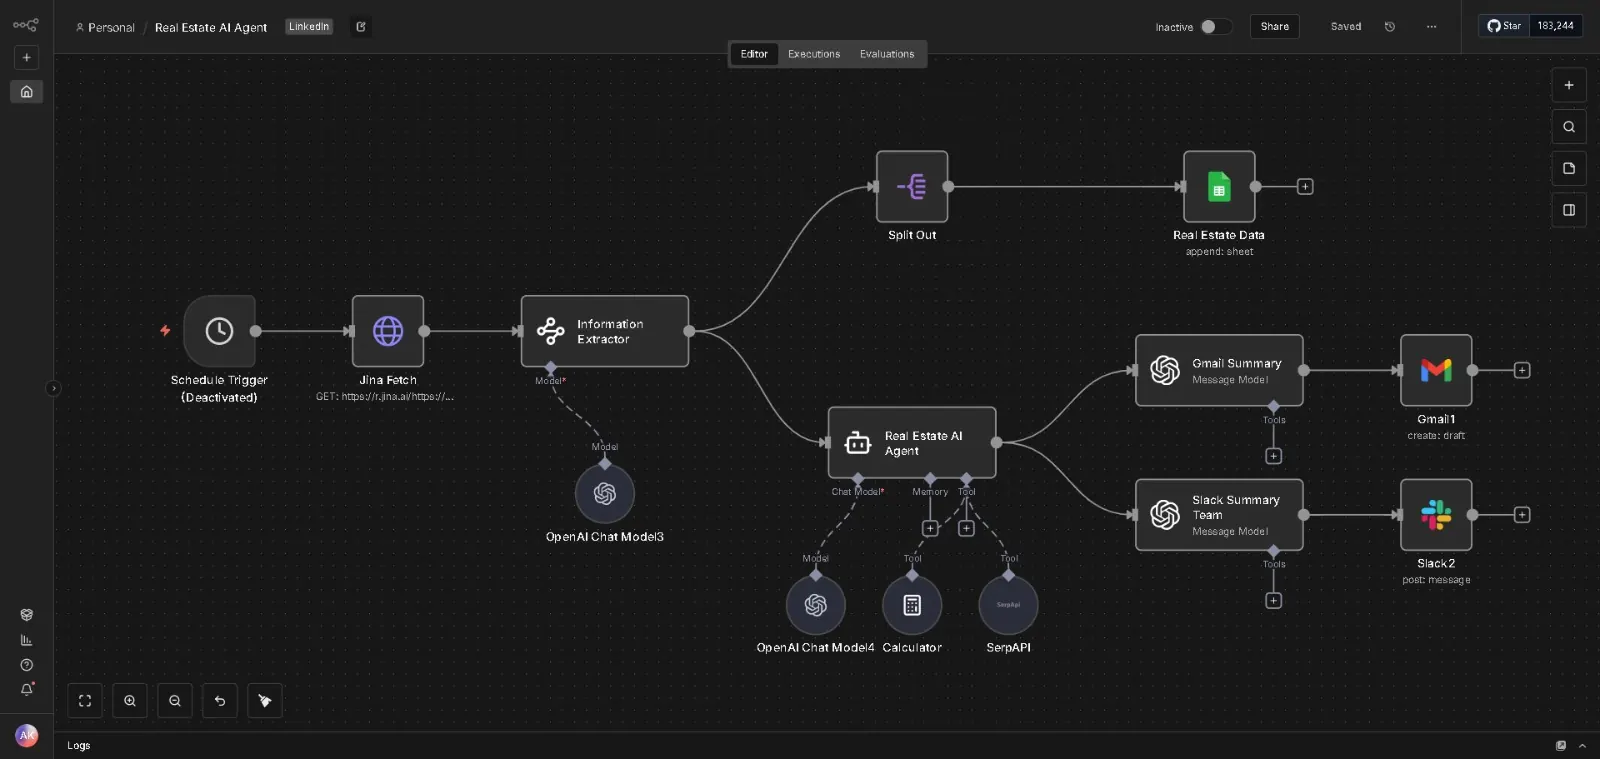Open the Real Estate Data sheets node
The height and width of the screenshot is (759, 1600).
pyautogui.click(x=1219, y=187)
